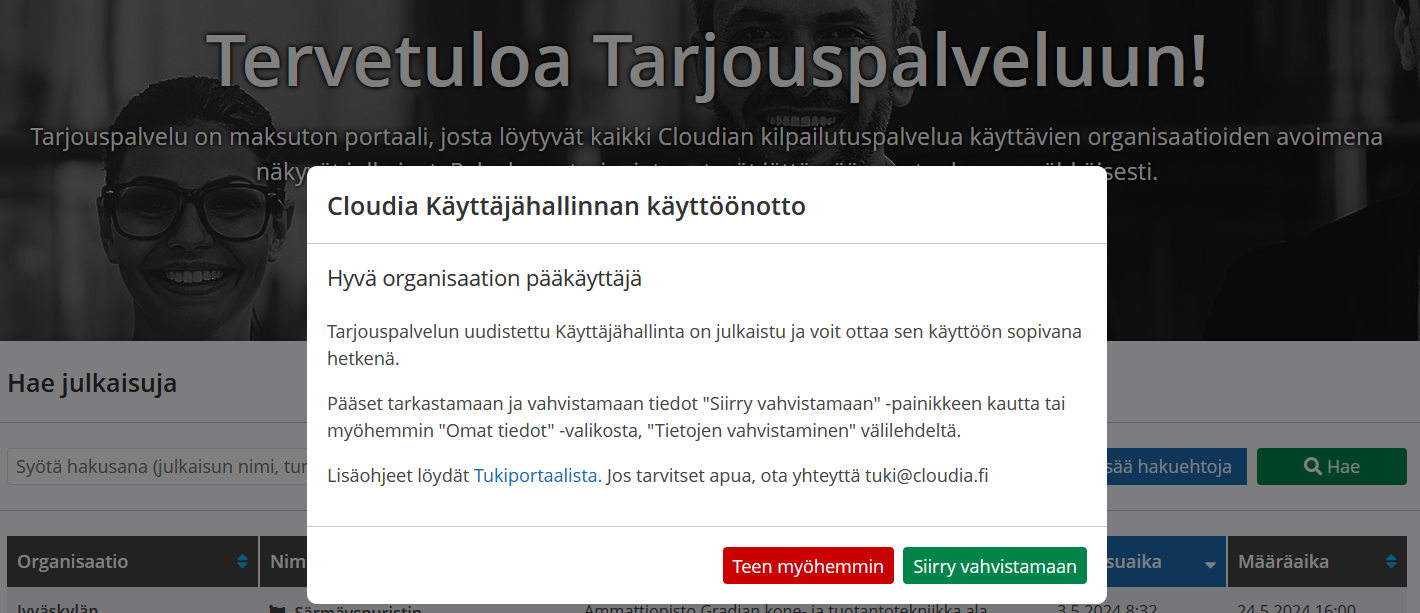Focus the Syötä hakusana search field
Screen dimensions: 1420x613
pyautogui.click(x=158, y=466)
